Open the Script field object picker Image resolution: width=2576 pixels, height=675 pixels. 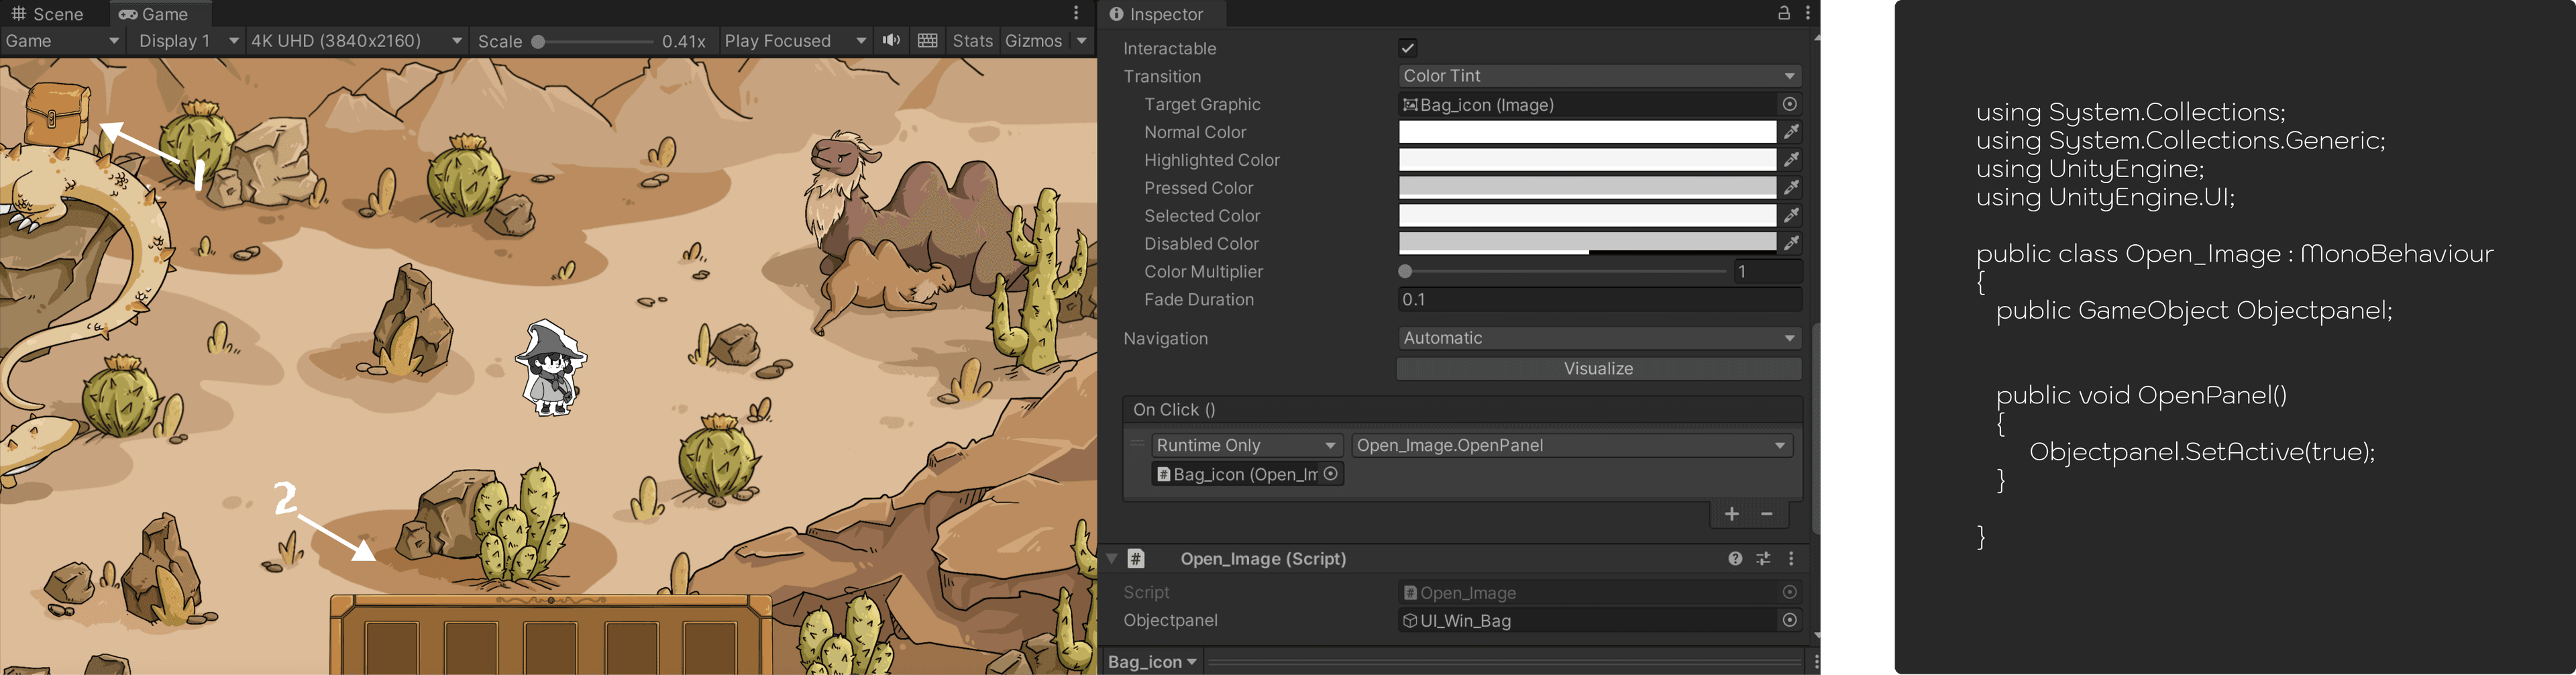[1790, 593]
